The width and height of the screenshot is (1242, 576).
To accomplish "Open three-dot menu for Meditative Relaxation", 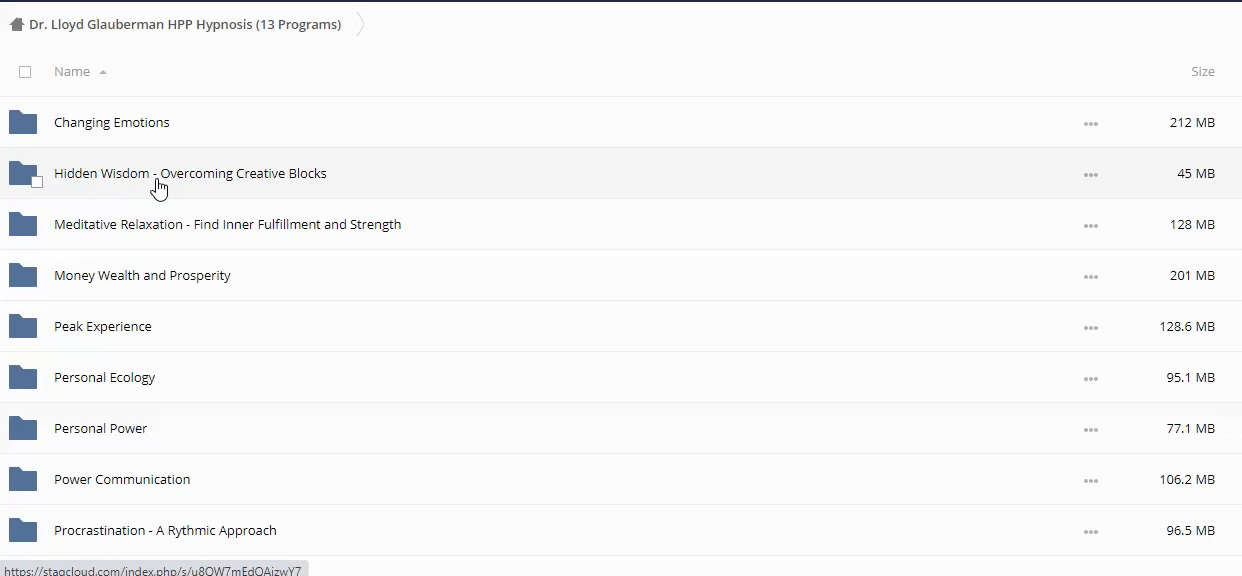I will (1090, 226).
